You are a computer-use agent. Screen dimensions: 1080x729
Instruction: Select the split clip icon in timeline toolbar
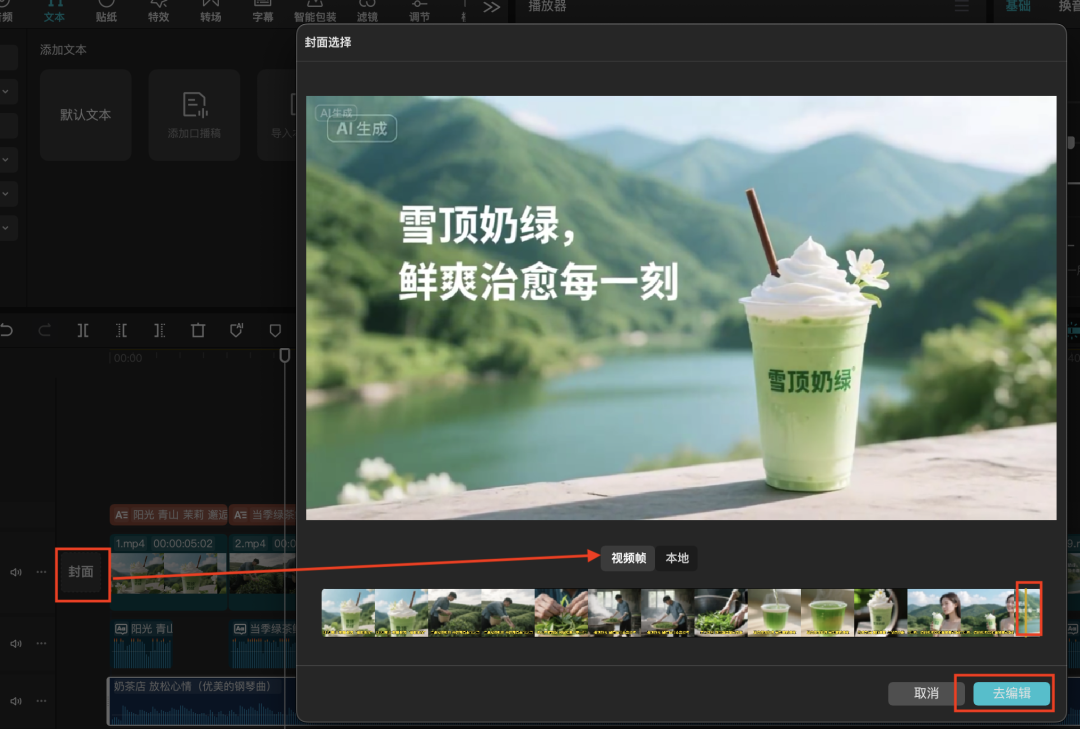coord(82,330)
